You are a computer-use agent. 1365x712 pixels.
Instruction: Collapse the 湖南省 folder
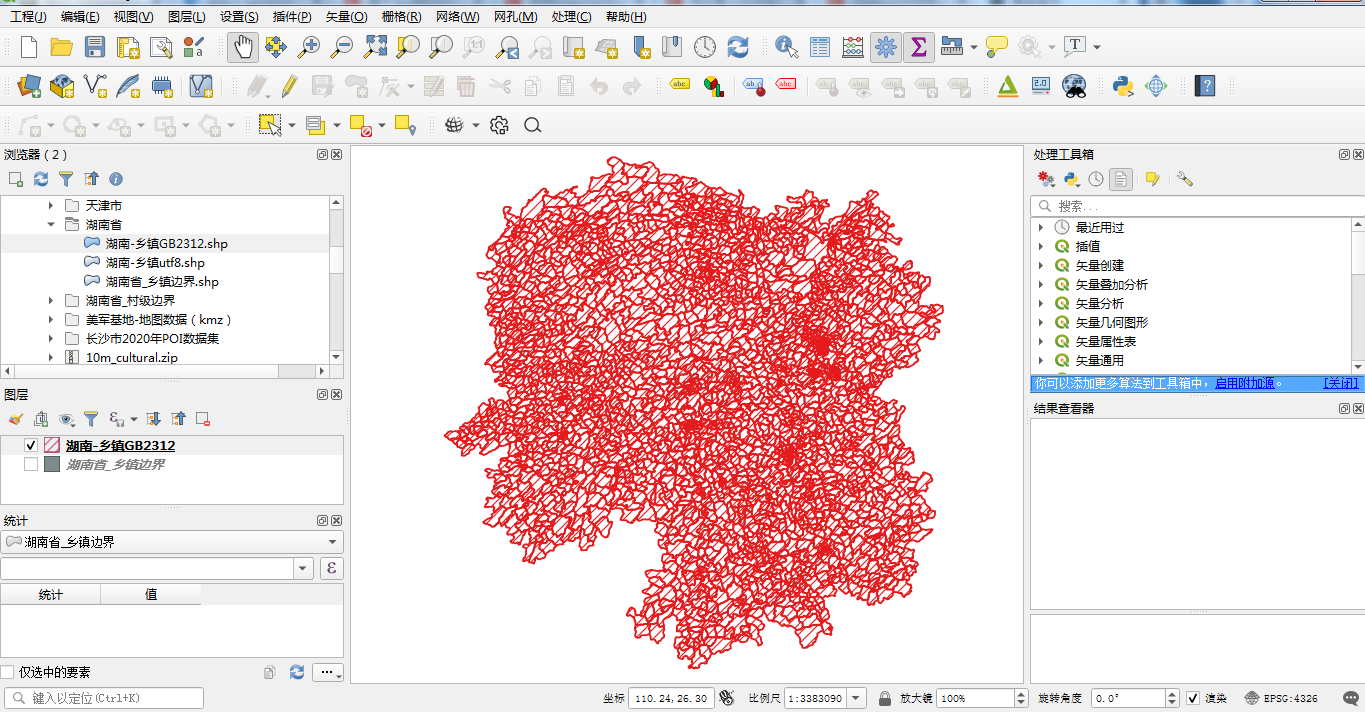coord(51,224)
